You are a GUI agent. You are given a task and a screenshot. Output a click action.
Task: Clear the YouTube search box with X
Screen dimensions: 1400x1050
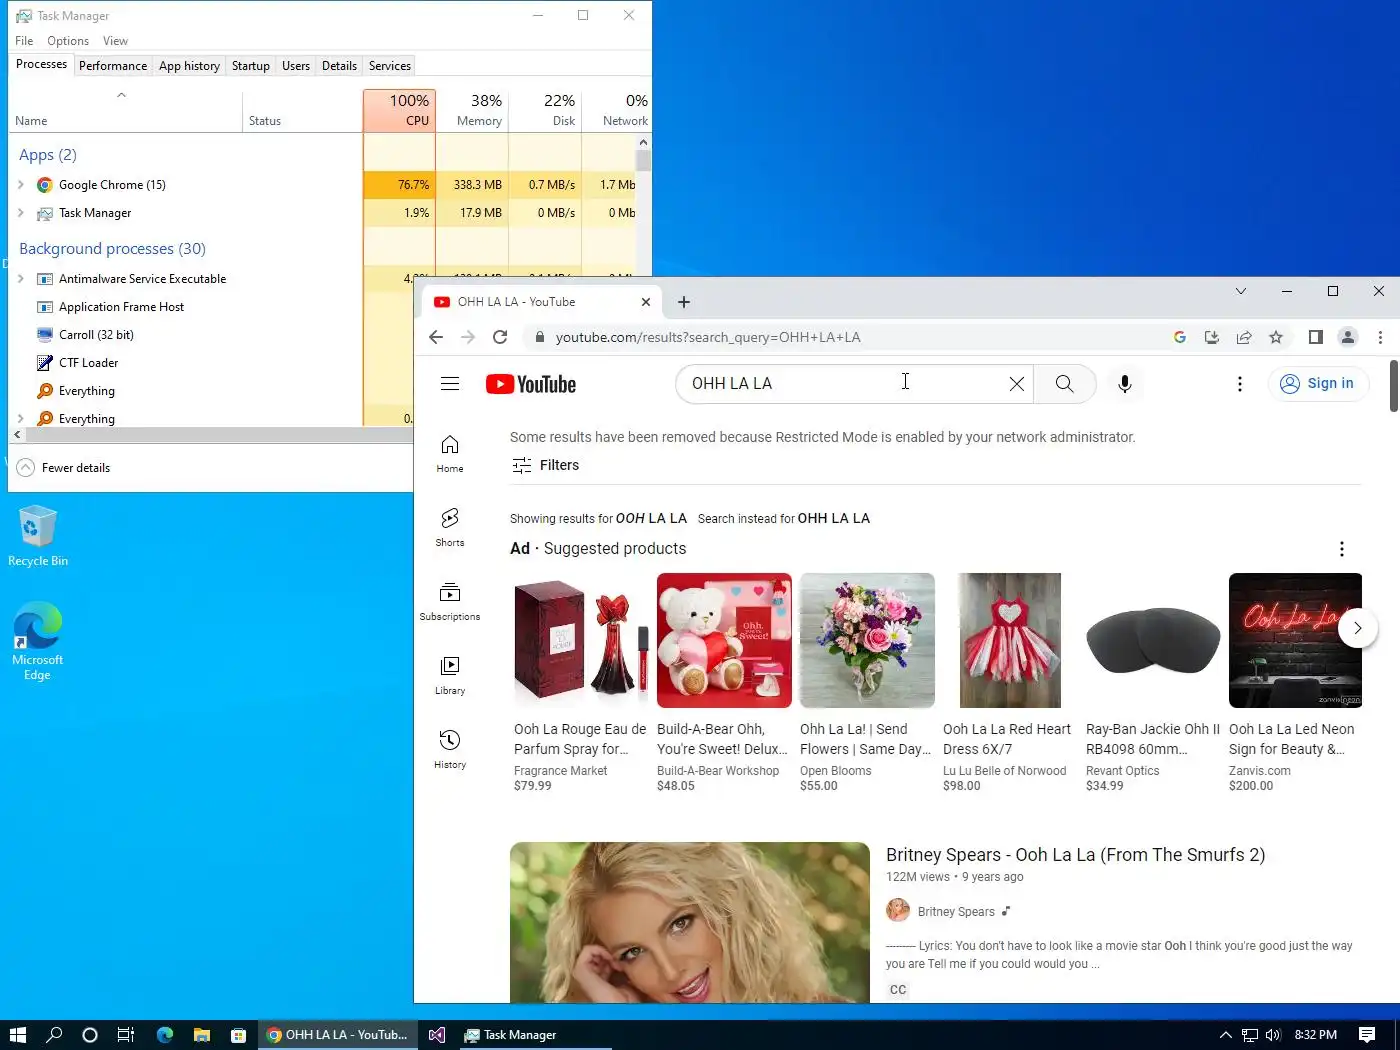point(1016,384)
